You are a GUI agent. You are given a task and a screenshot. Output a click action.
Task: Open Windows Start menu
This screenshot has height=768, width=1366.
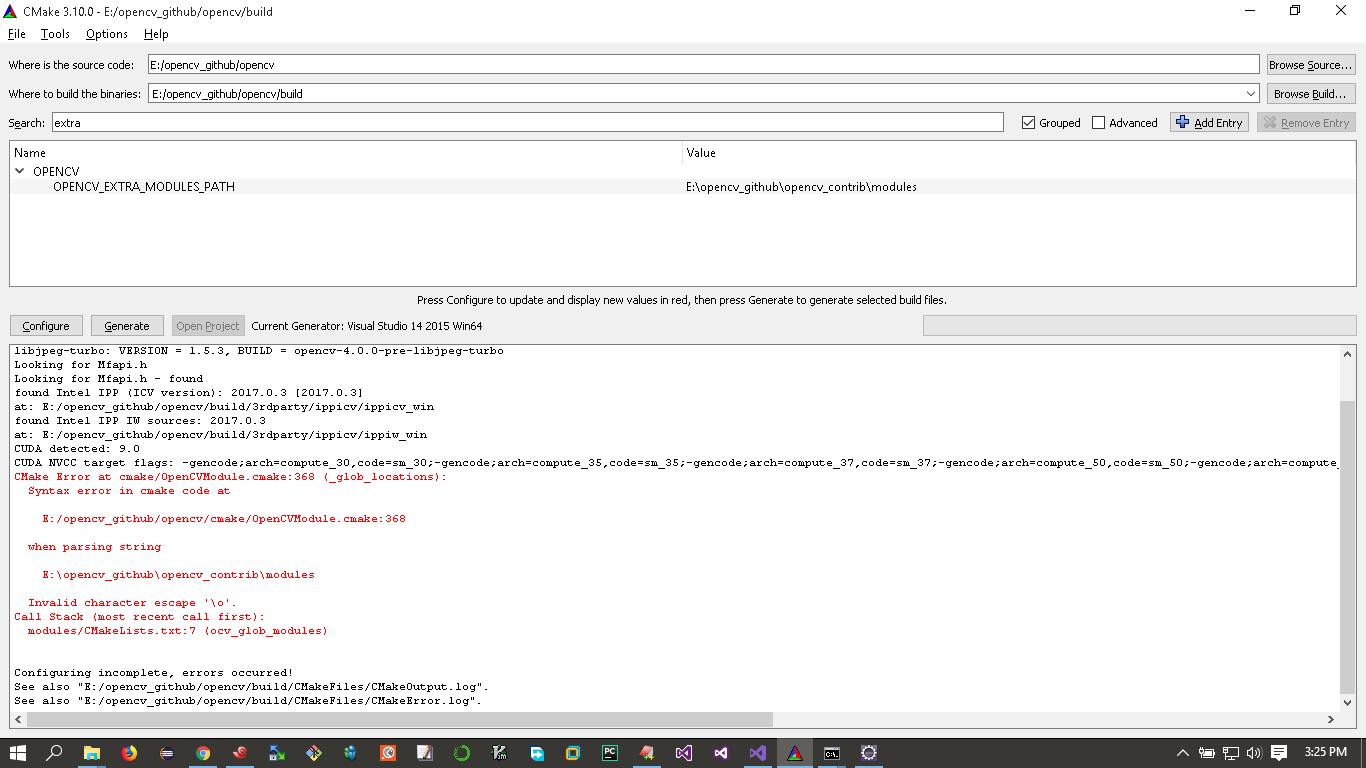pyautogui.click(x=18, y=753)
